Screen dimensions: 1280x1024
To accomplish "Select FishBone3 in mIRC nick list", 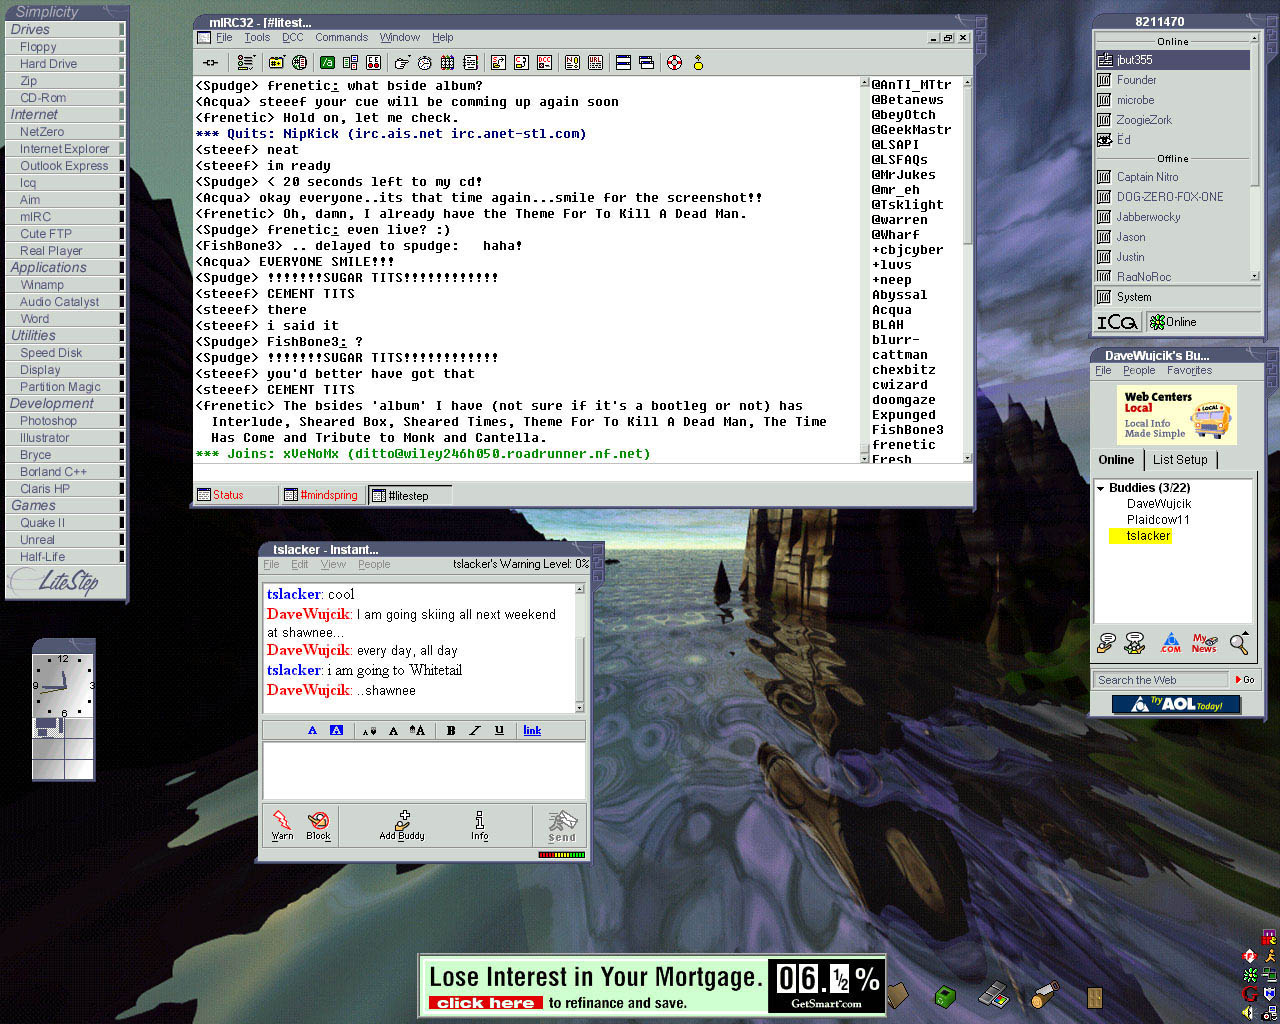I will coord(907,429).
